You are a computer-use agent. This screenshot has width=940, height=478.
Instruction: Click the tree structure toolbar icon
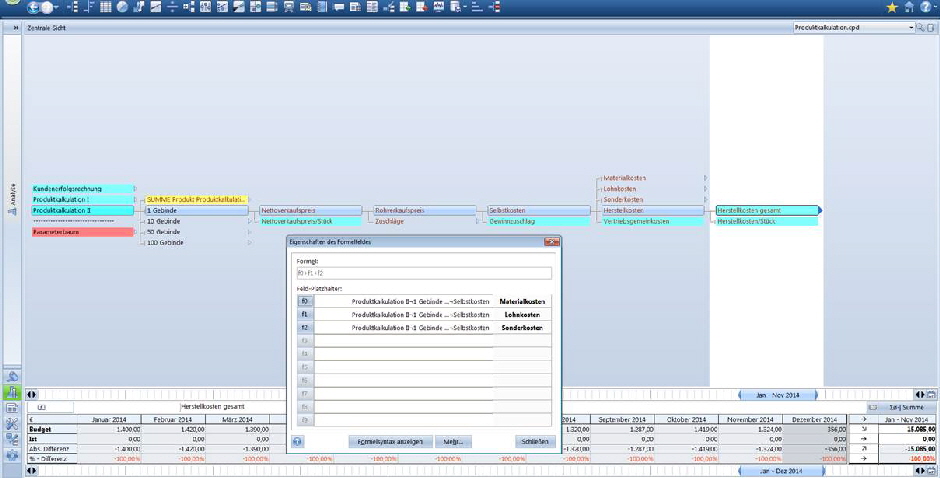(188, 7)
